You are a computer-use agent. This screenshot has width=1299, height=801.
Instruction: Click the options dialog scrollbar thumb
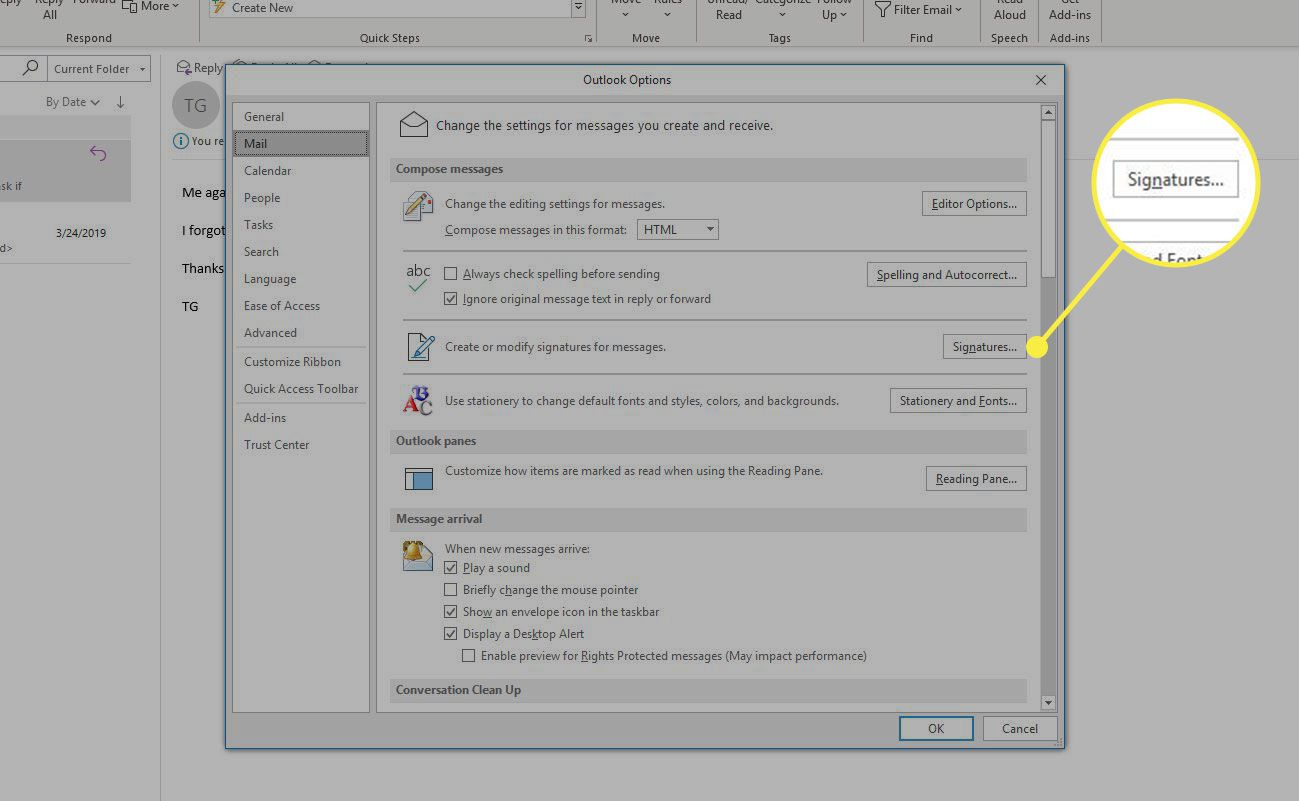coord(1048,200)
